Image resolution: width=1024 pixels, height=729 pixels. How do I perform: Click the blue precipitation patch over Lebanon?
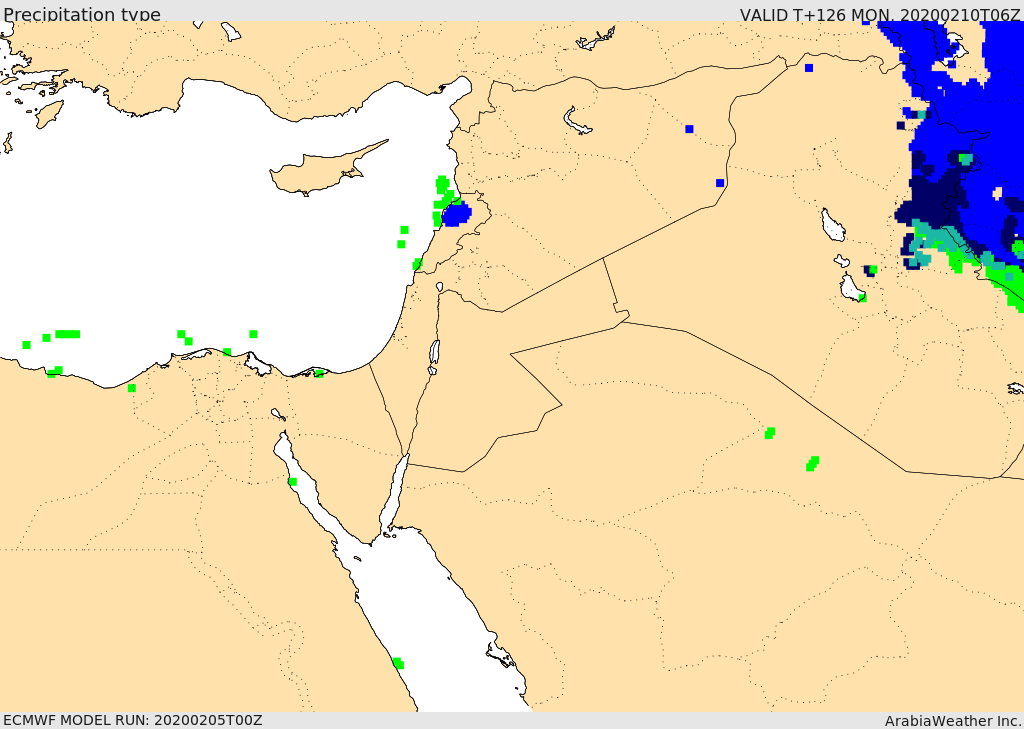(x=456, y=214)
